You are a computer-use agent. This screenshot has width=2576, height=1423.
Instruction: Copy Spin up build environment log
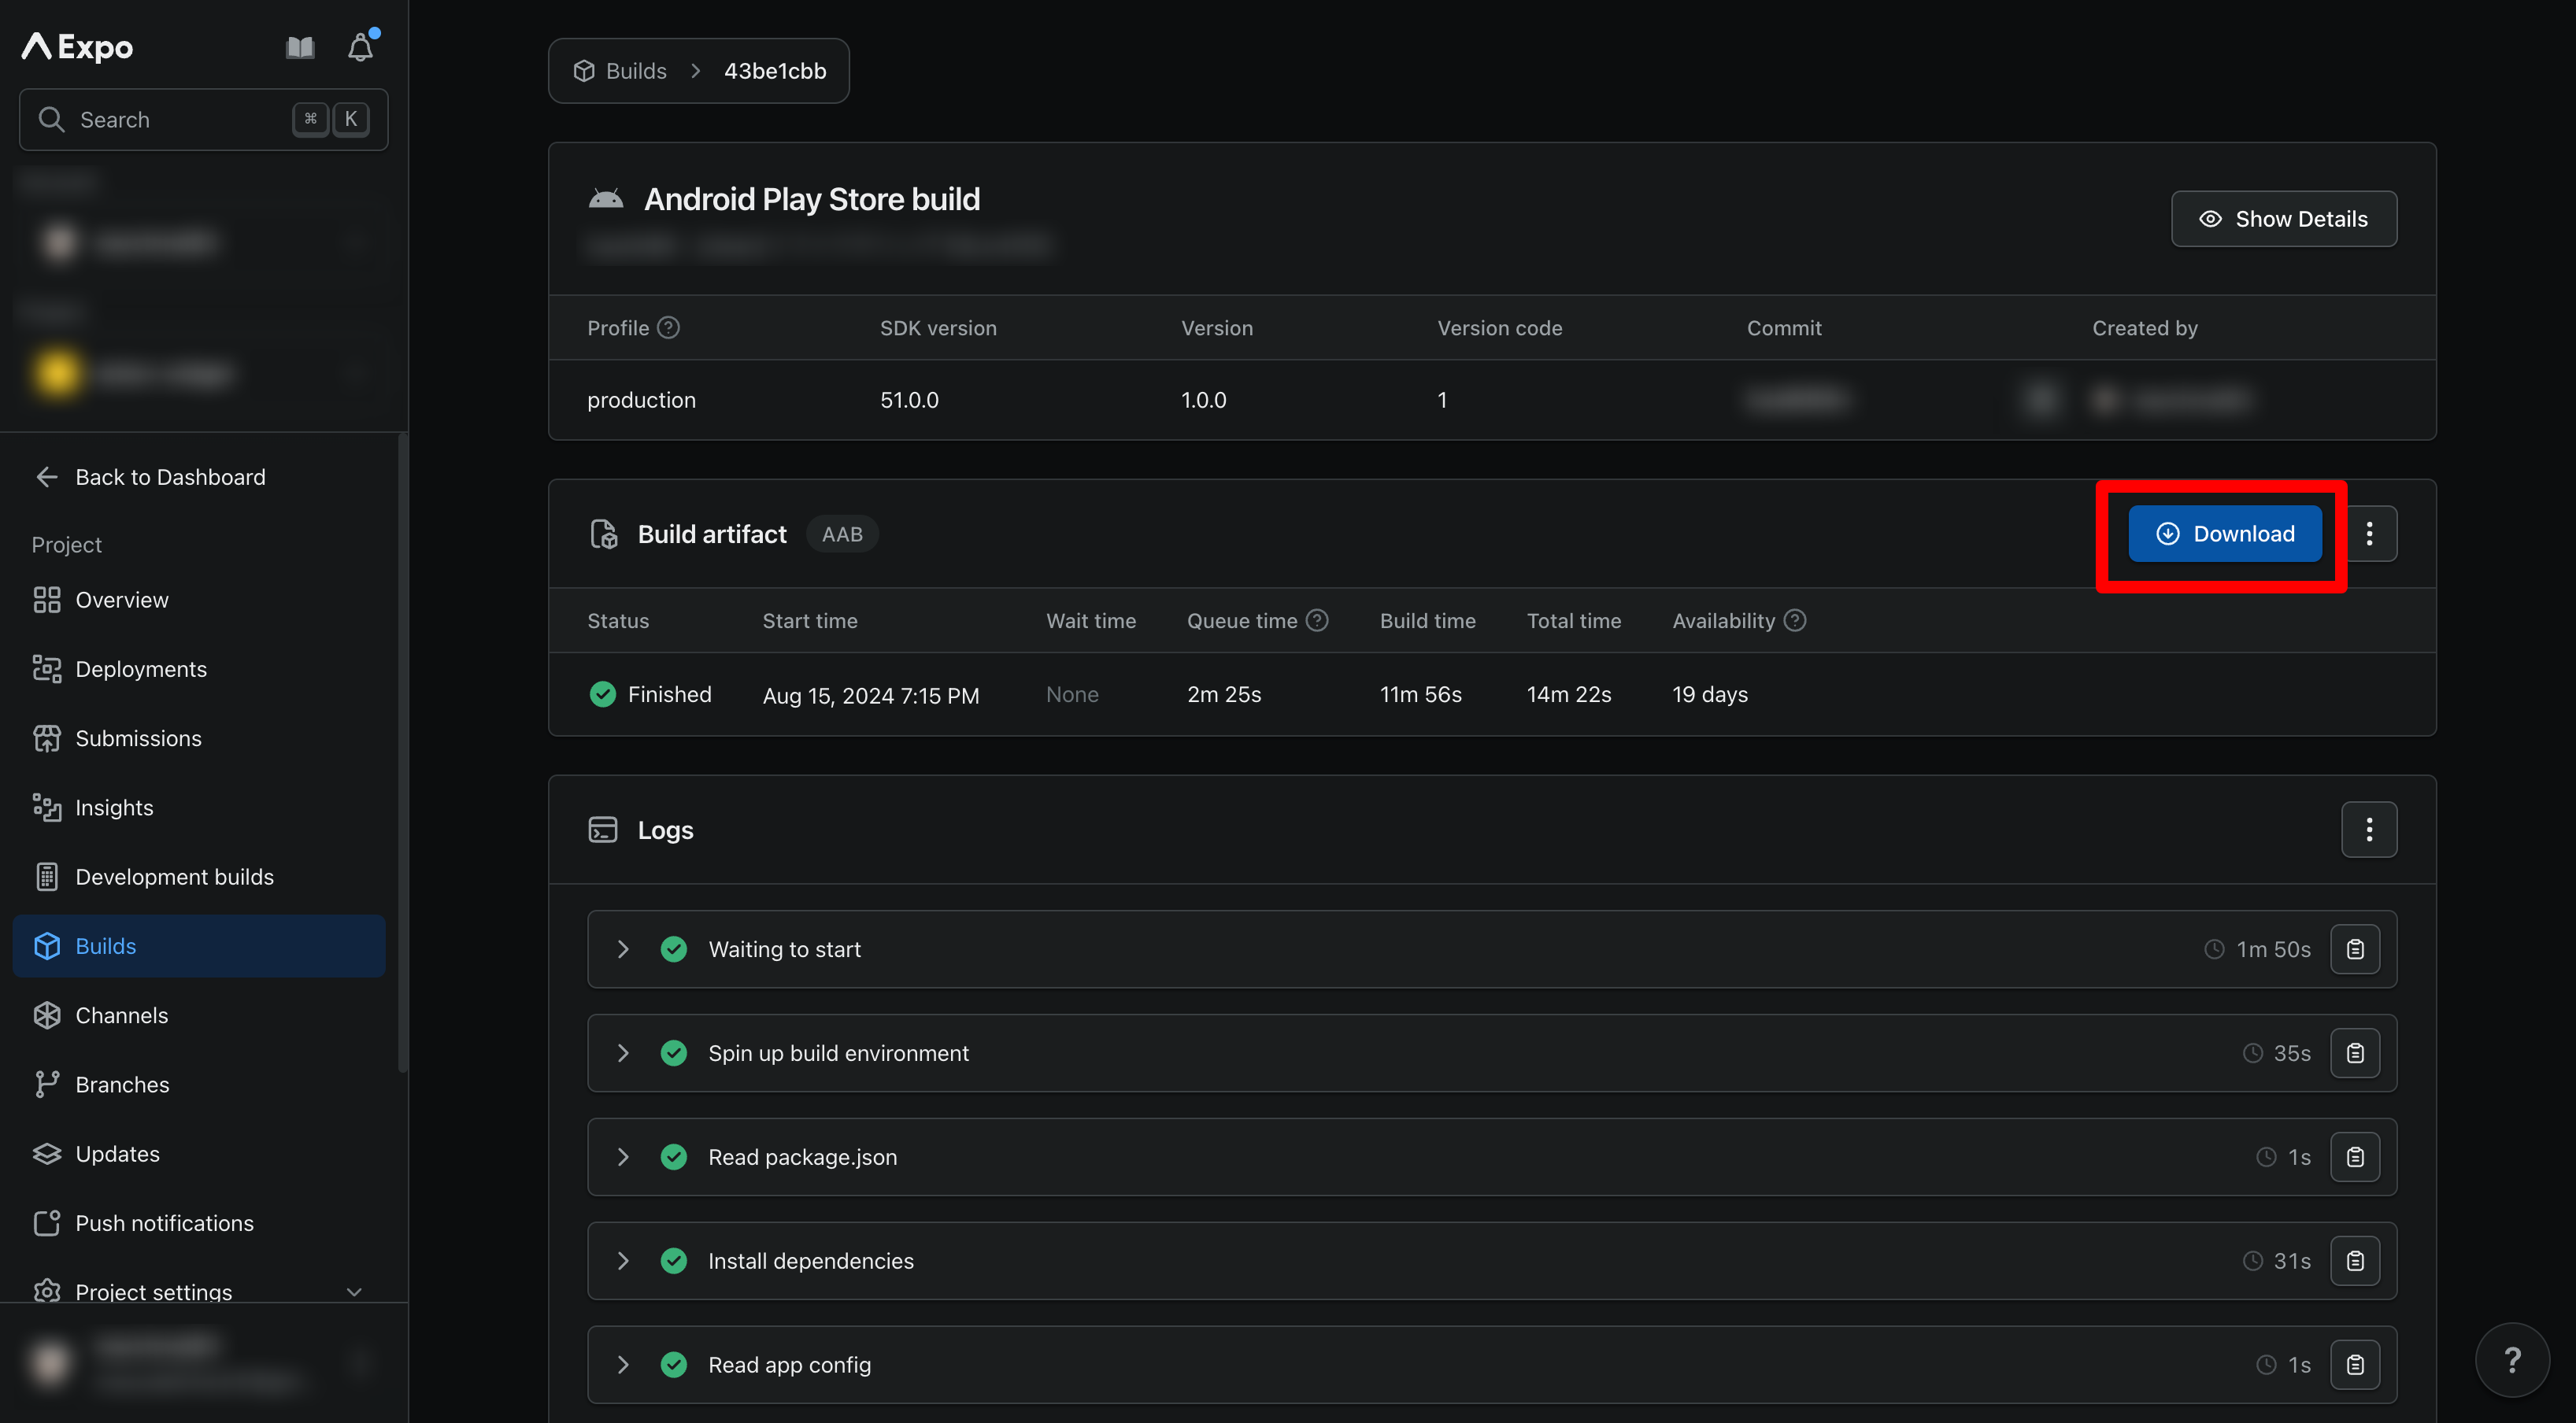pos(2355,1053)
